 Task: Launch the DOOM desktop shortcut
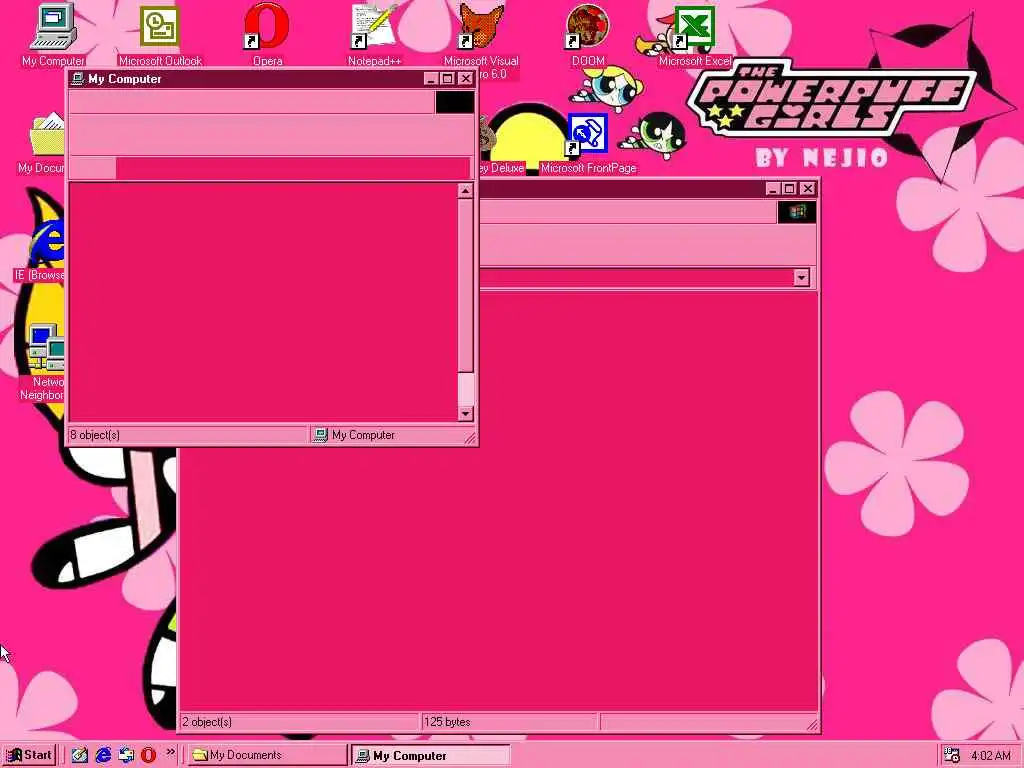(588, 34)
